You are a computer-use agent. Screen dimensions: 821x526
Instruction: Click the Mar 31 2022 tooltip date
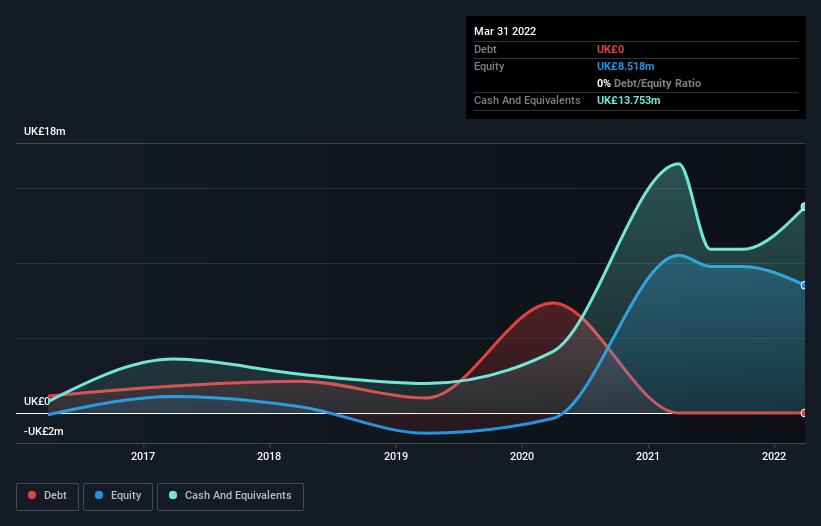click(505, 31)
